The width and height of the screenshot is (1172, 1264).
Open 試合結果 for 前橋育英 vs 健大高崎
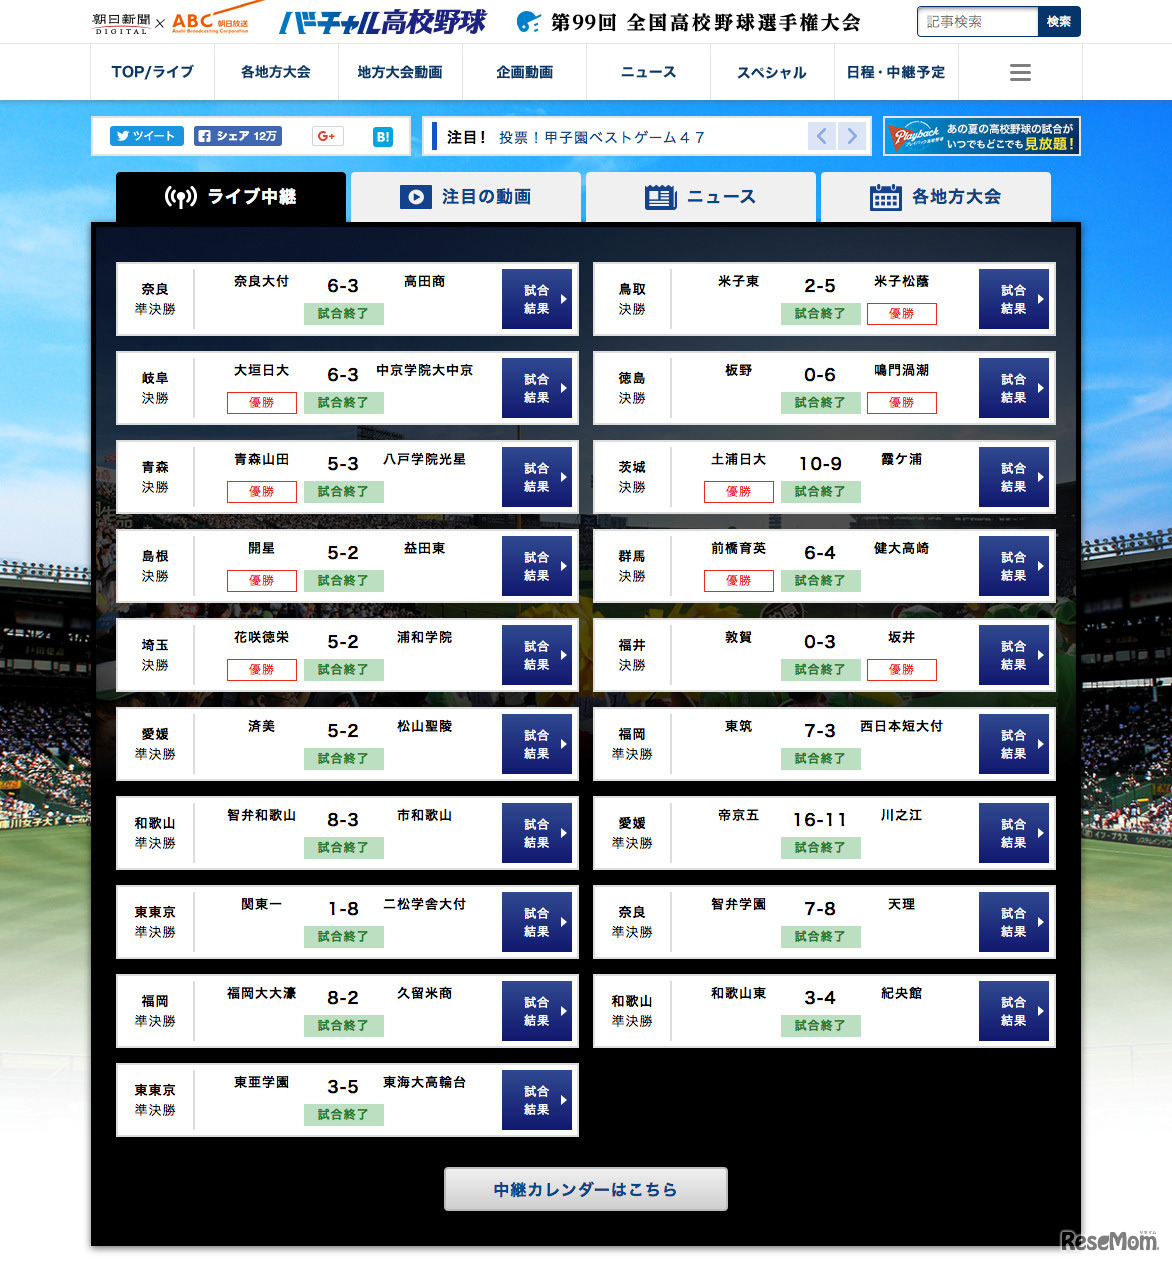1014,566
